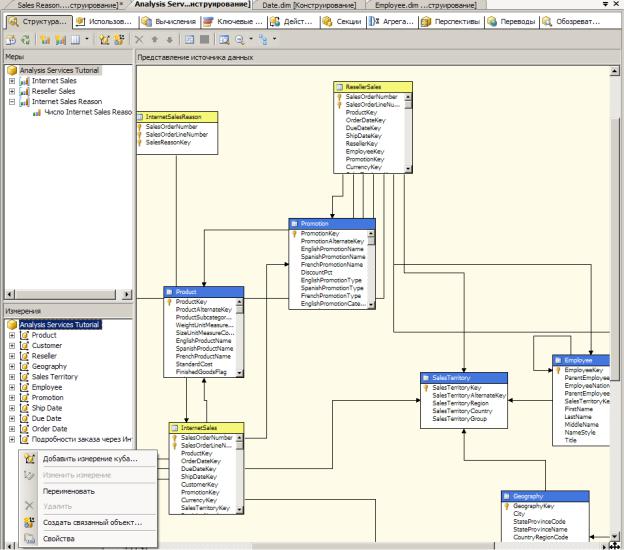Switch to the Вычисления tab

click(x=170, y=21)
